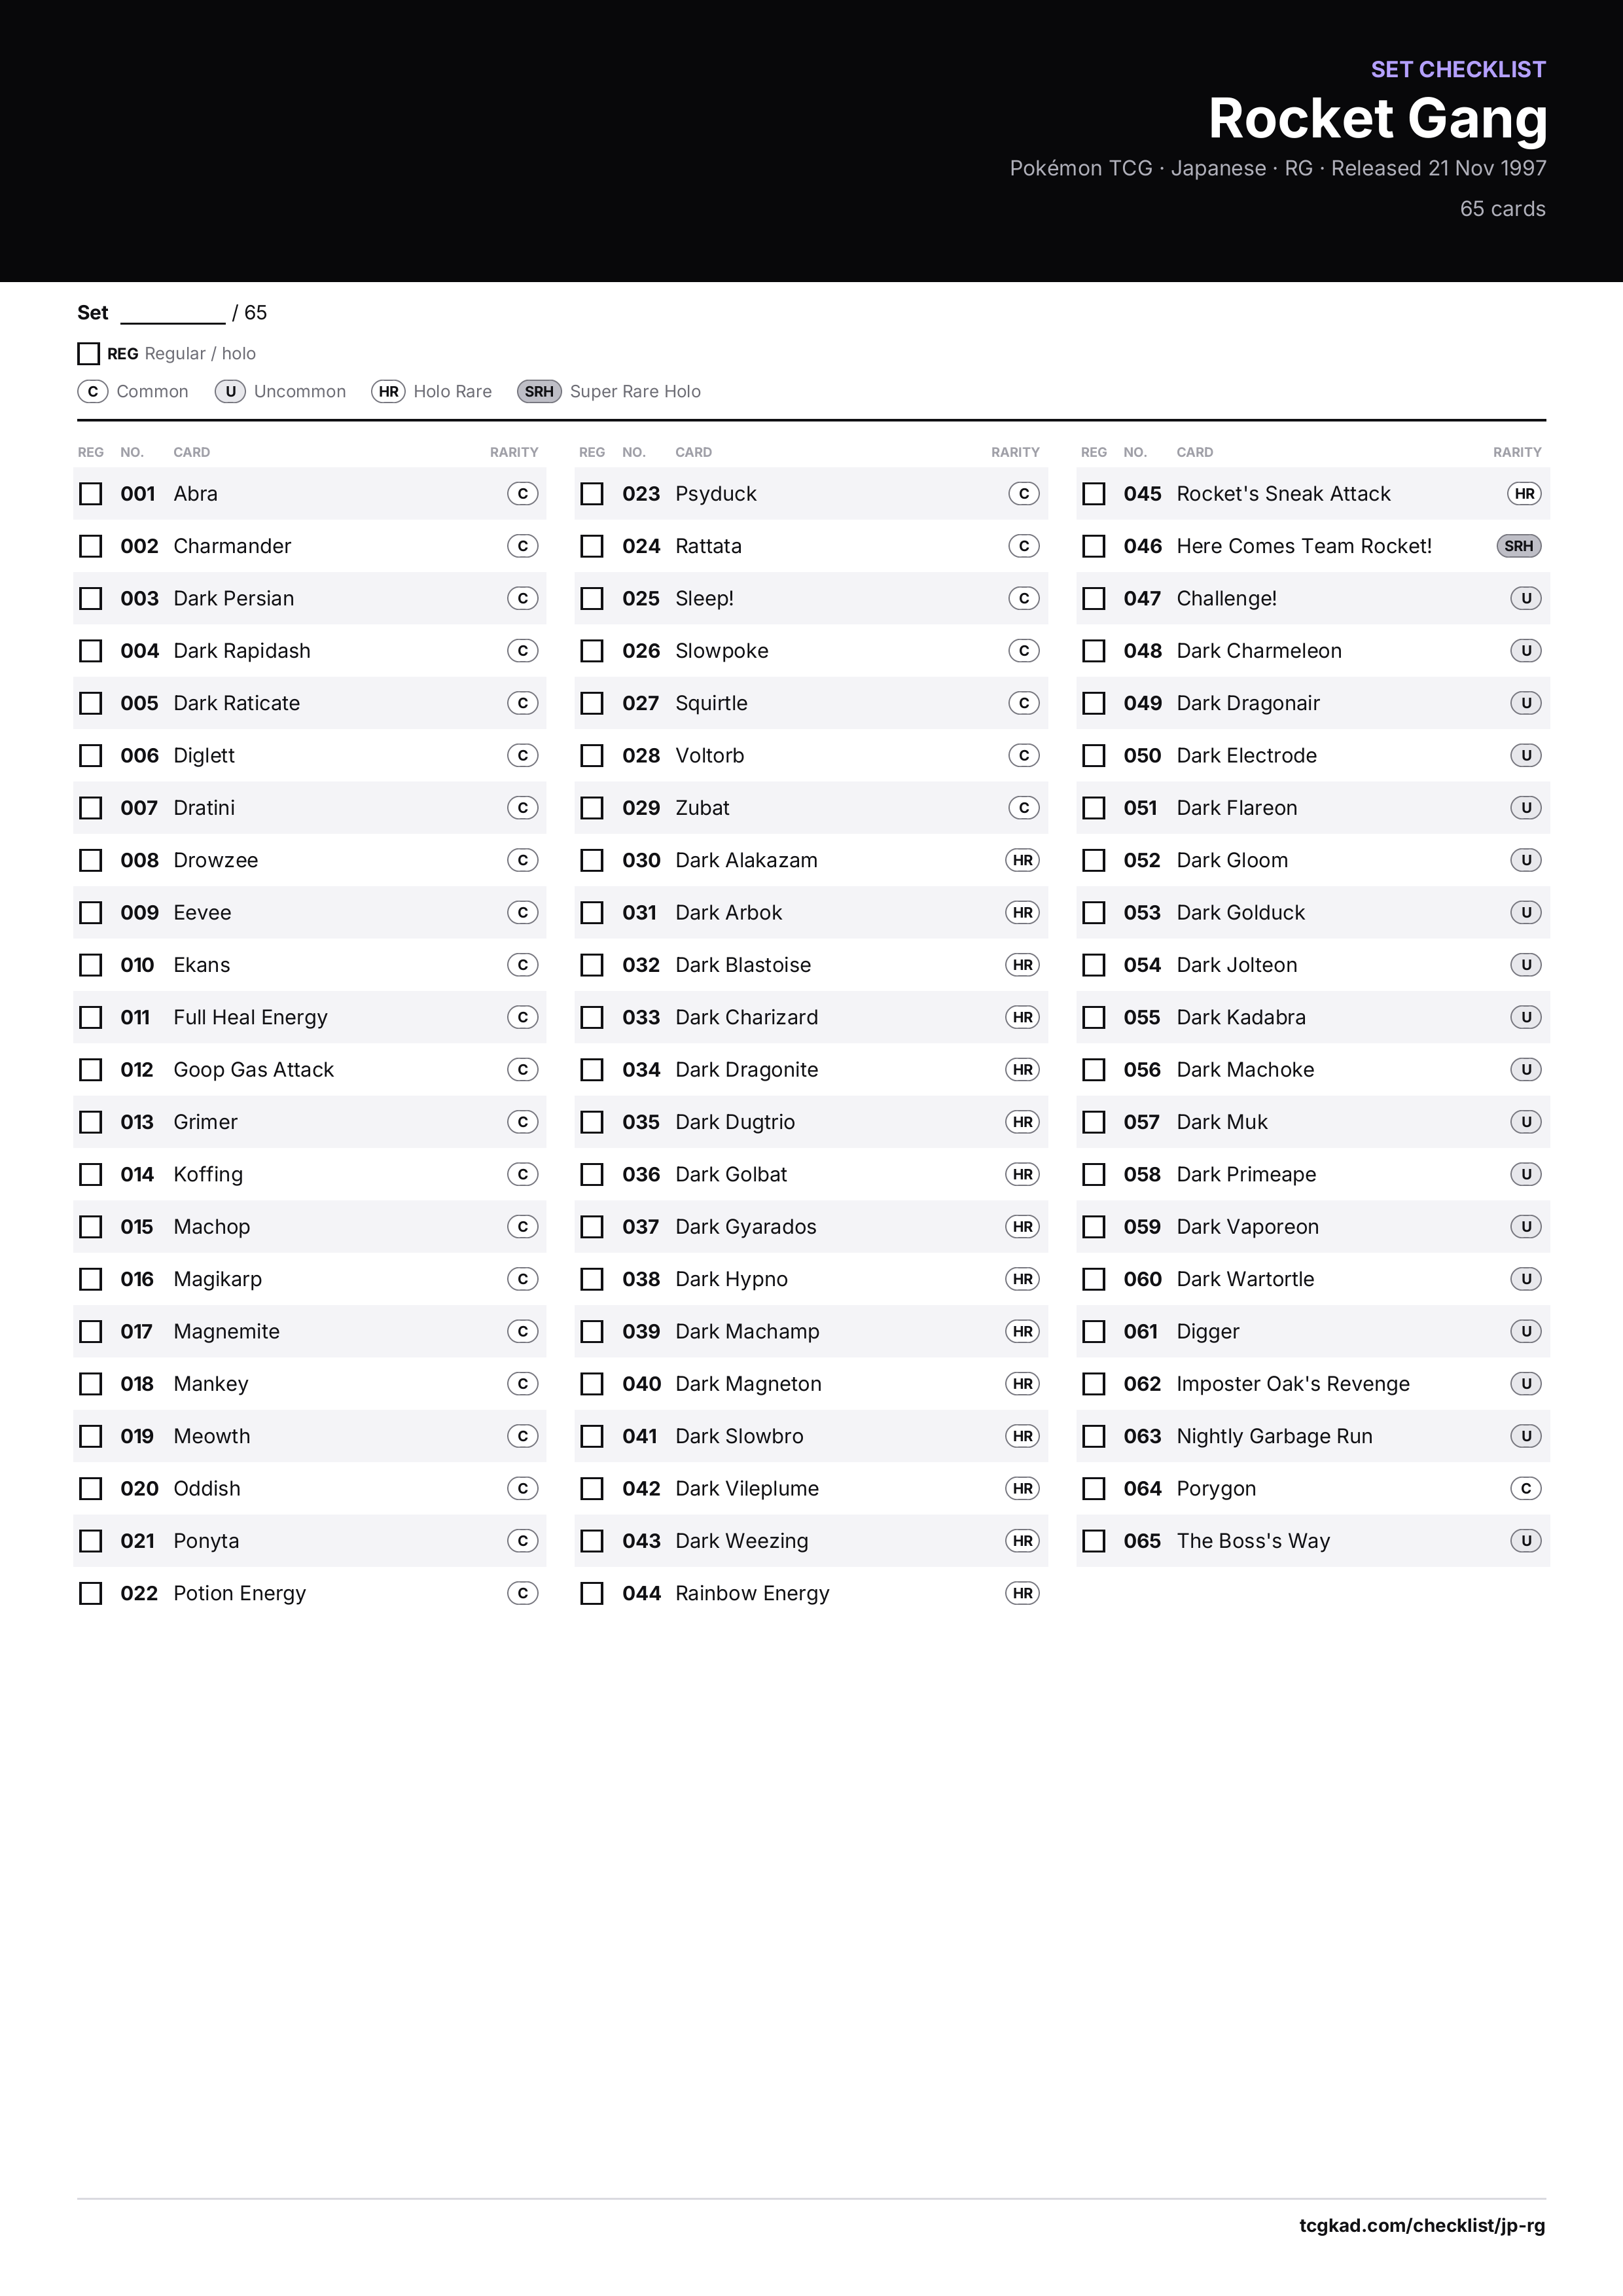Viewport: 1623px width, 2296px height.
Task: Click the Rocket Gang title heading
Action: [x=1377, y=118]
